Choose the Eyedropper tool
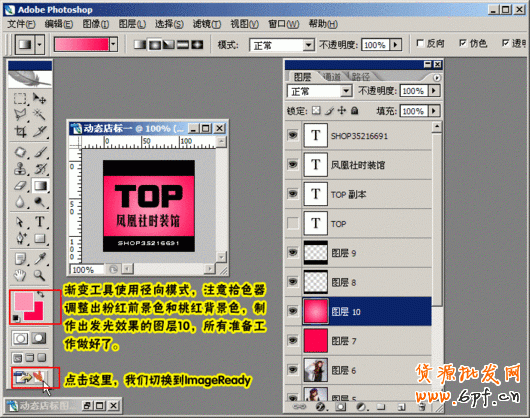 pyautogui.click(x=40, y=259)
